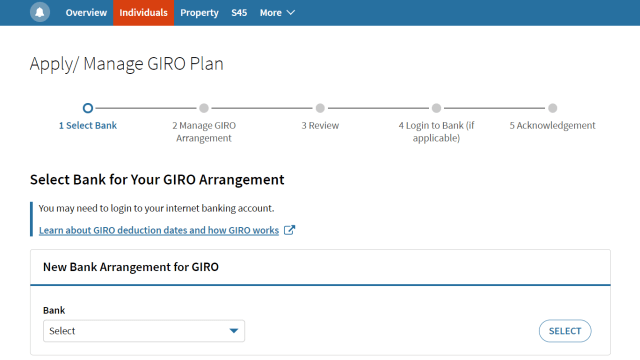Click the external link icon beside GIRO works
Screen dimensions: 640x360
tap(289, 230)
